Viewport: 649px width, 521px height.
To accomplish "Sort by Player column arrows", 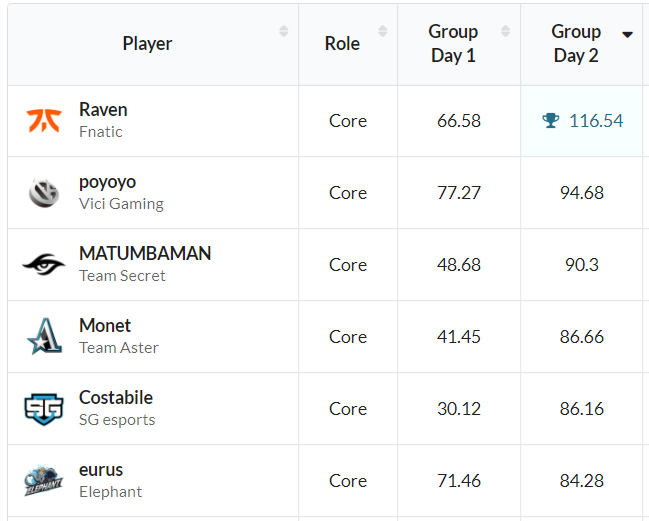I will 283,32.
